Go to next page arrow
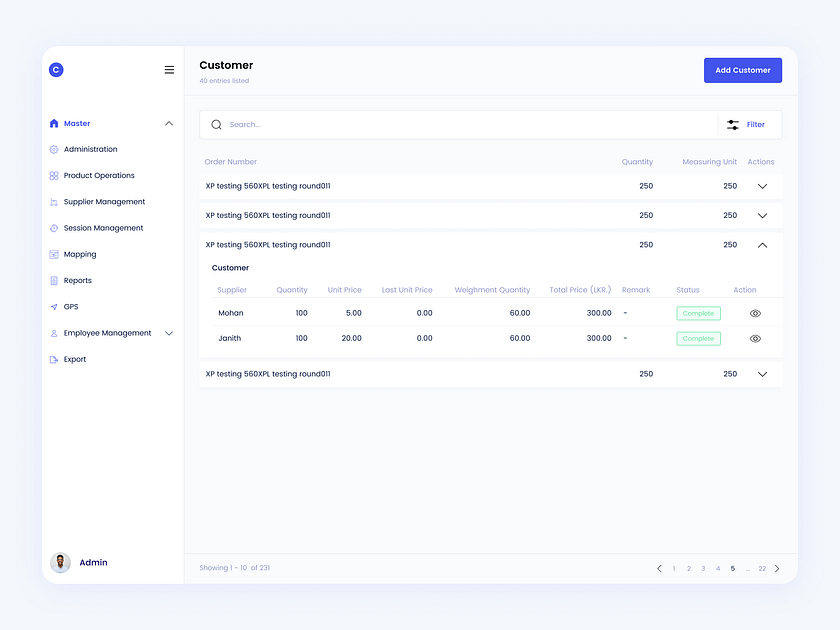The height and width of the screenshot is (630, 840). coord(777,568)
